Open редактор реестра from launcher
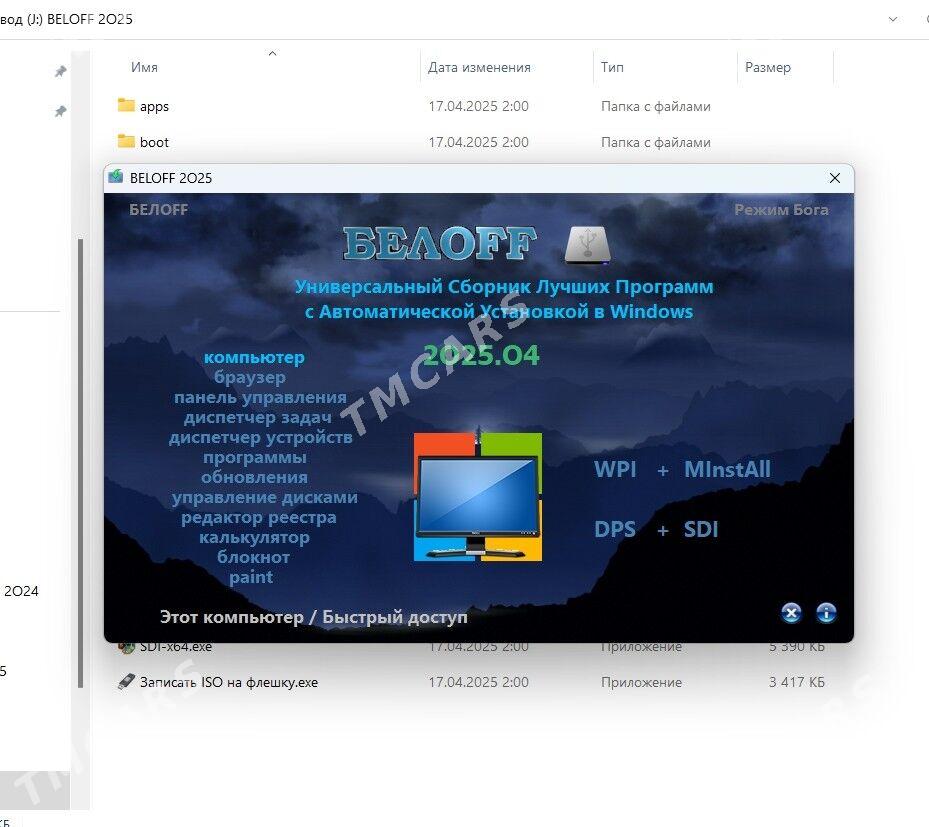 (x=259, y=517)
